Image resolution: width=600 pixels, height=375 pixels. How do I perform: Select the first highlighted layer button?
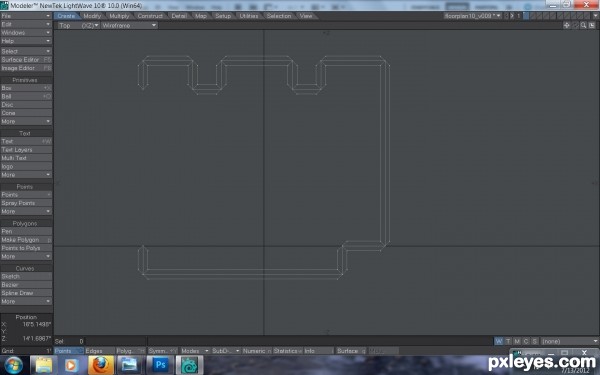pyautogui.click(x=526, y=16)
